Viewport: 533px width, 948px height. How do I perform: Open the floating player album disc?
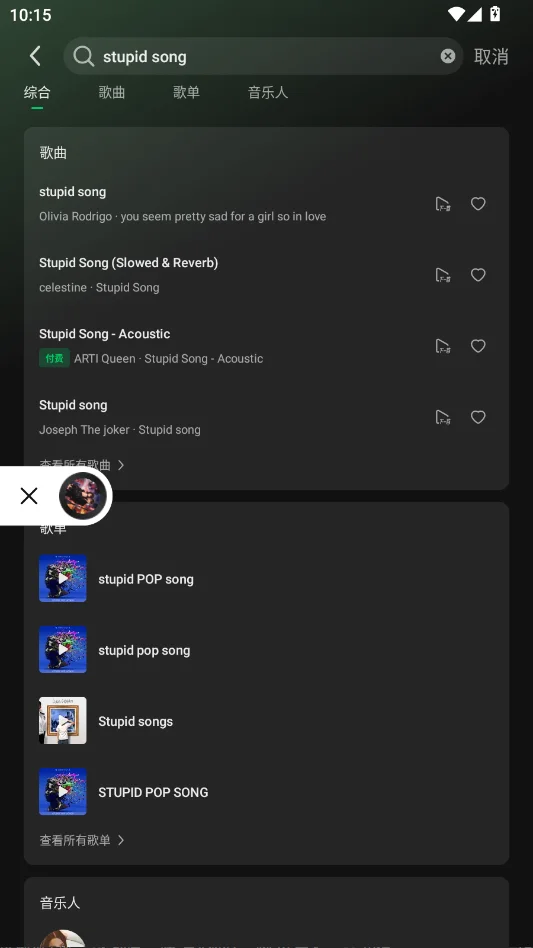(83, 496)
